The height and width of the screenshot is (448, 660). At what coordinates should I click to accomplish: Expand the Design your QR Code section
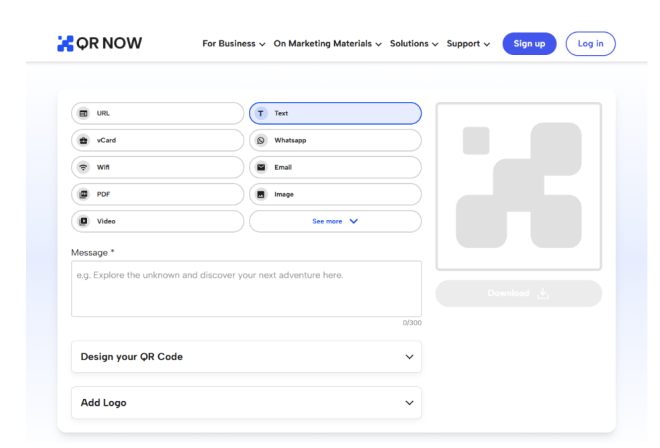[246, 357]
